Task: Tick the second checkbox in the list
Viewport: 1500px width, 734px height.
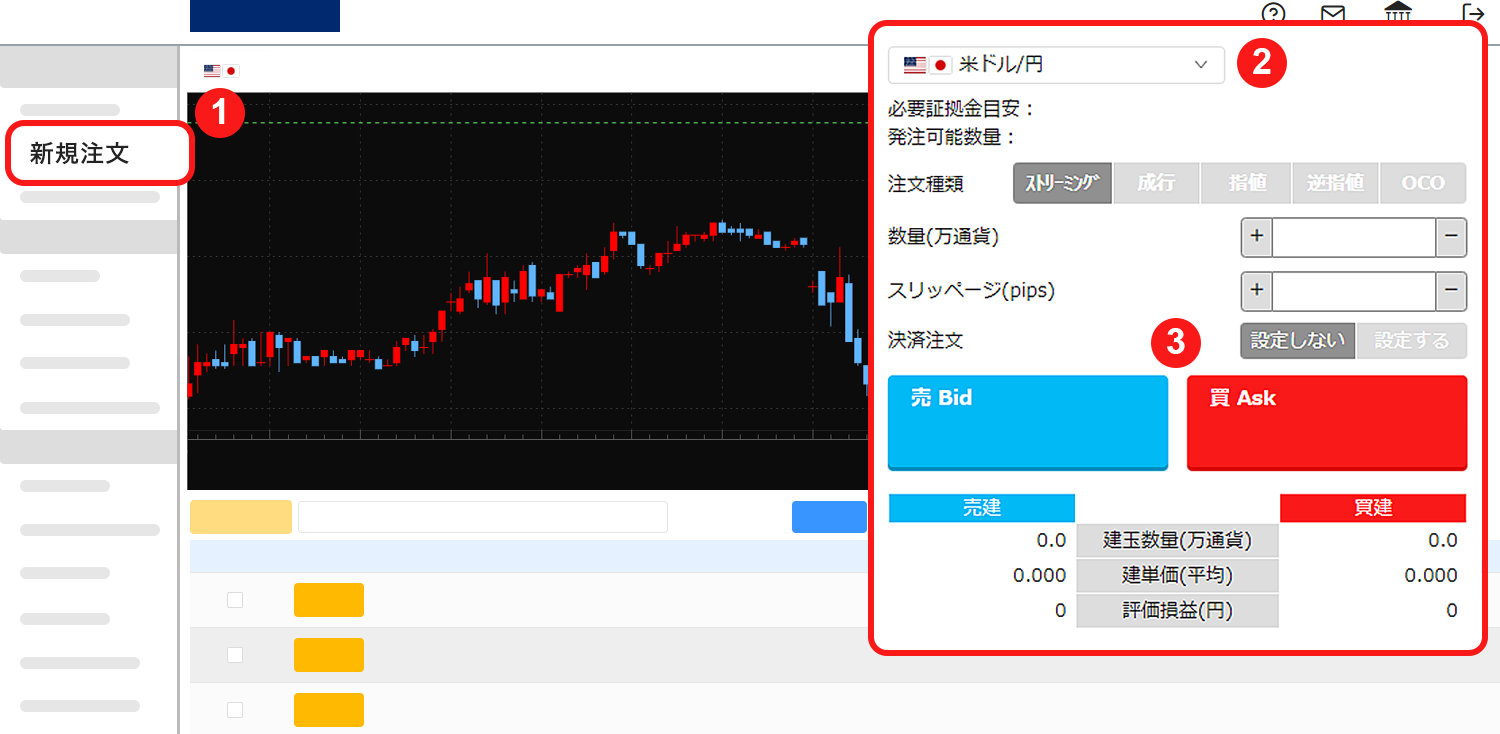Action: (x=235, y=655)
